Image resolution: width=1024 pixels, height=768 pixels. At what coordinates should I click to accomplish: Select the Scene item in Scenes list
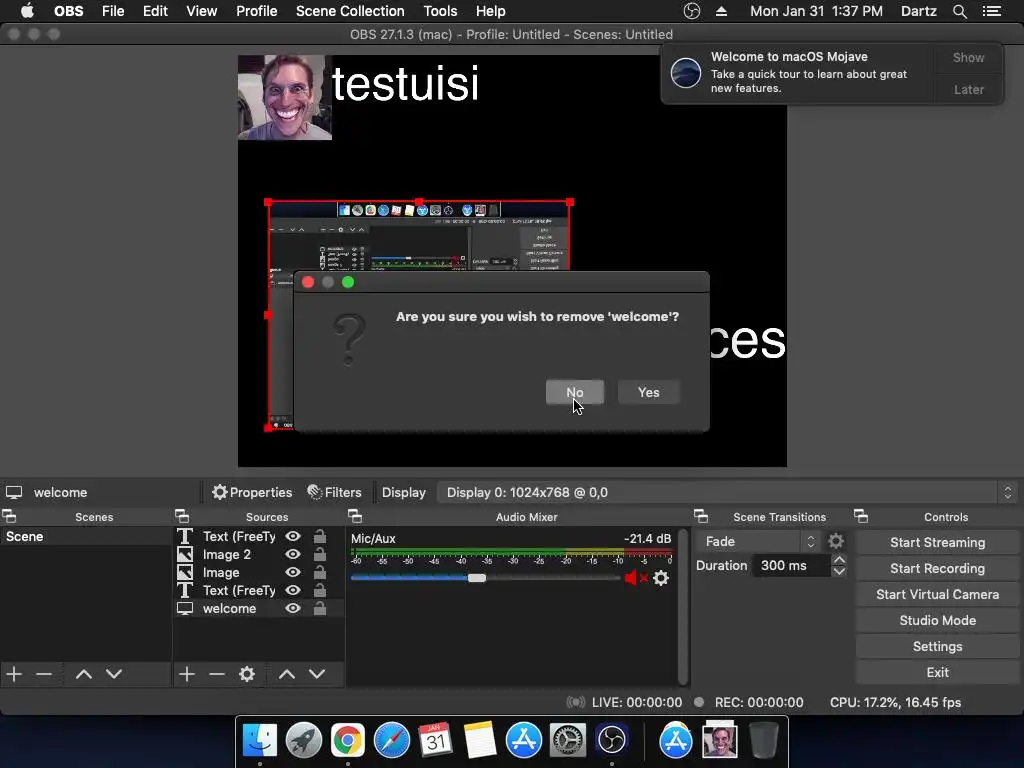(x=86, y=536)
